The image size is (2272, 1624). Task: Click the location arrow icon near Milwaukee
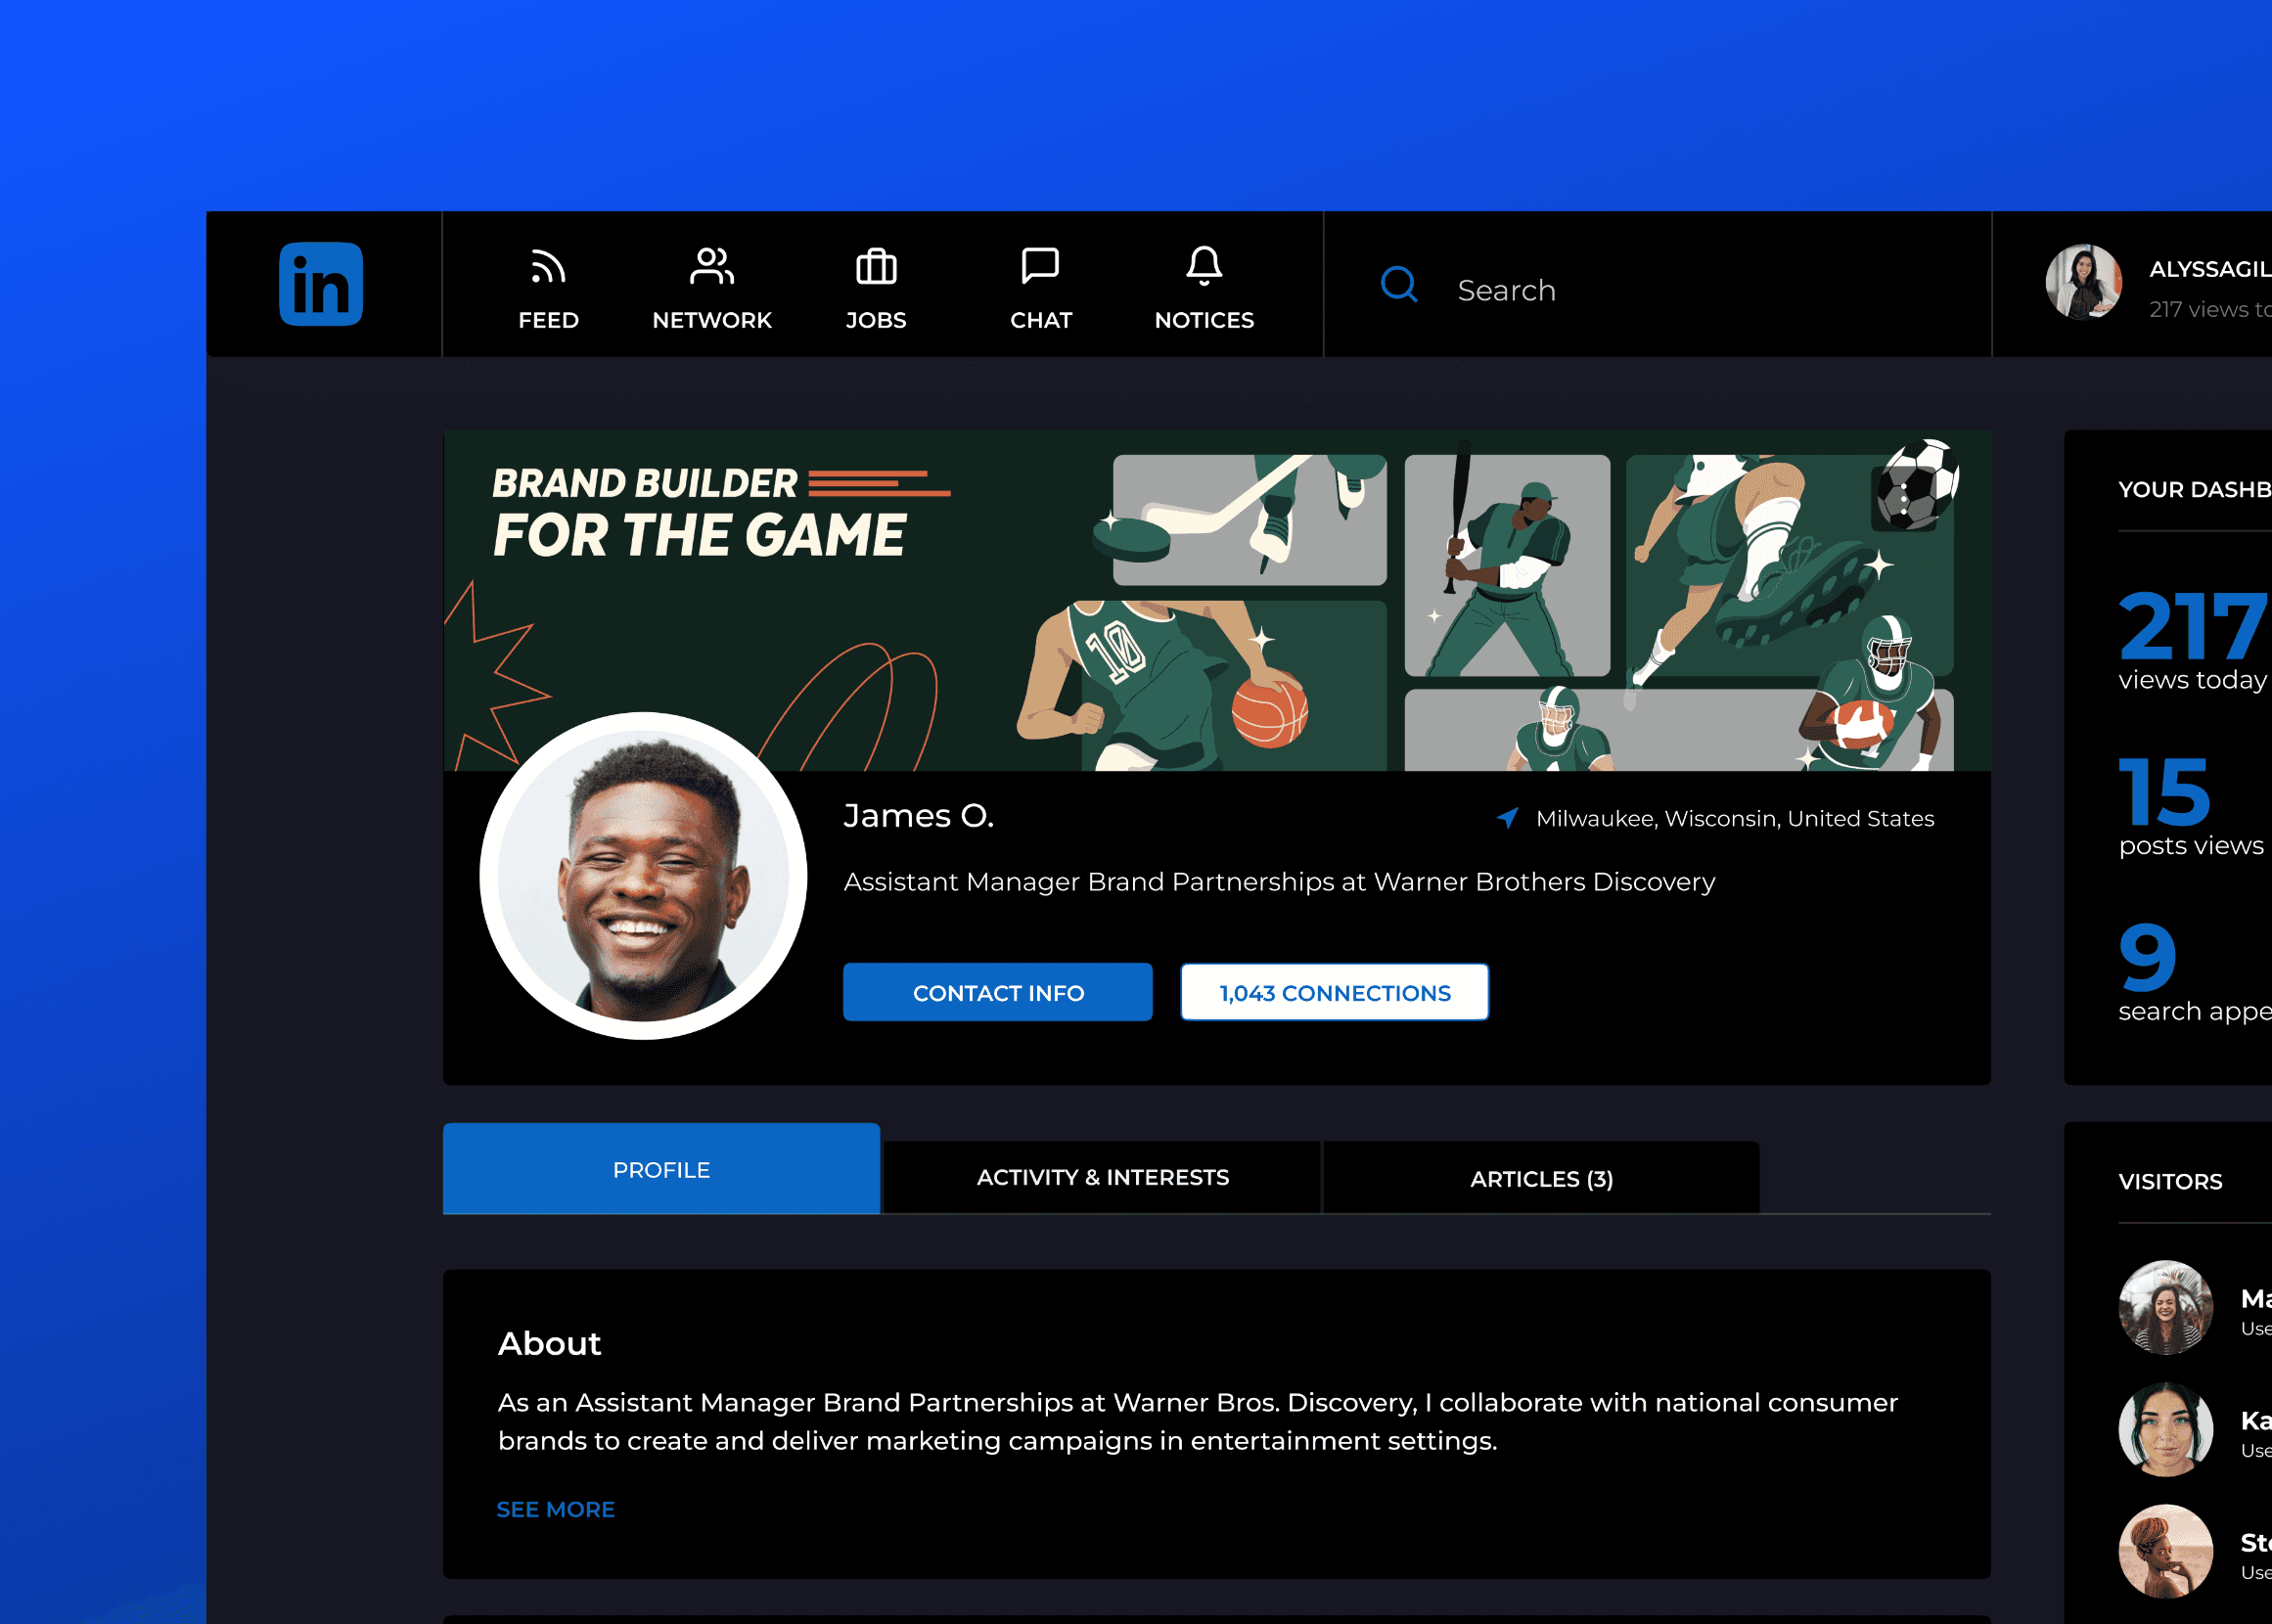(x=1507, y=818)
